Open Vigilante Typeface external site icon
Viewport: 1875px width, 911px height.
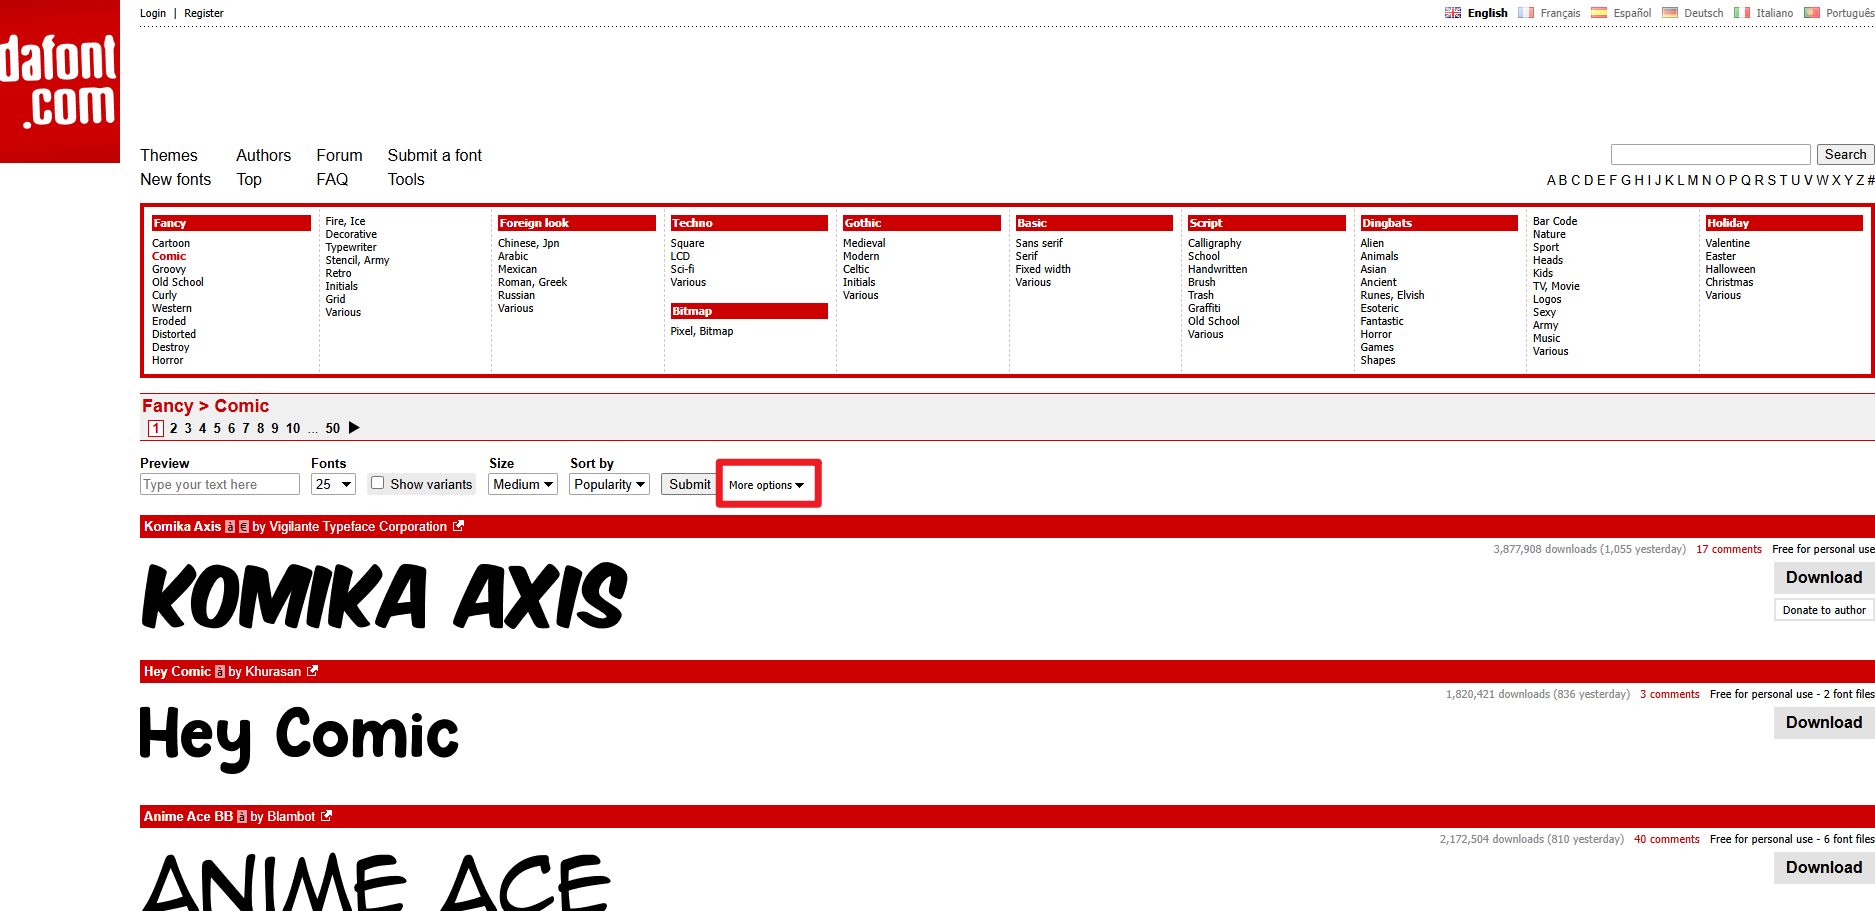coord(458,526)
